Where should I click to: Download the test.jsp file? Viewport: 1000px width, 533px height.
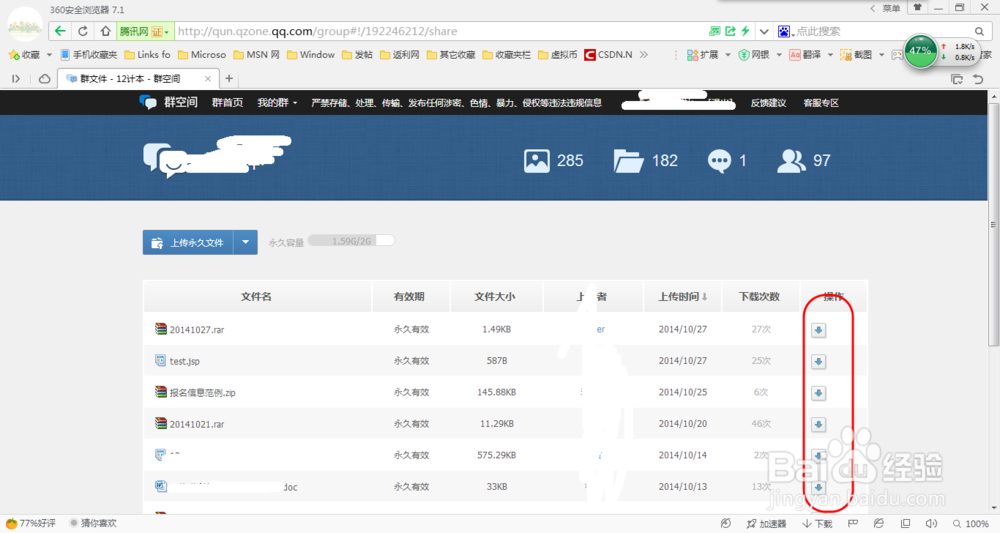pos(818,361)
